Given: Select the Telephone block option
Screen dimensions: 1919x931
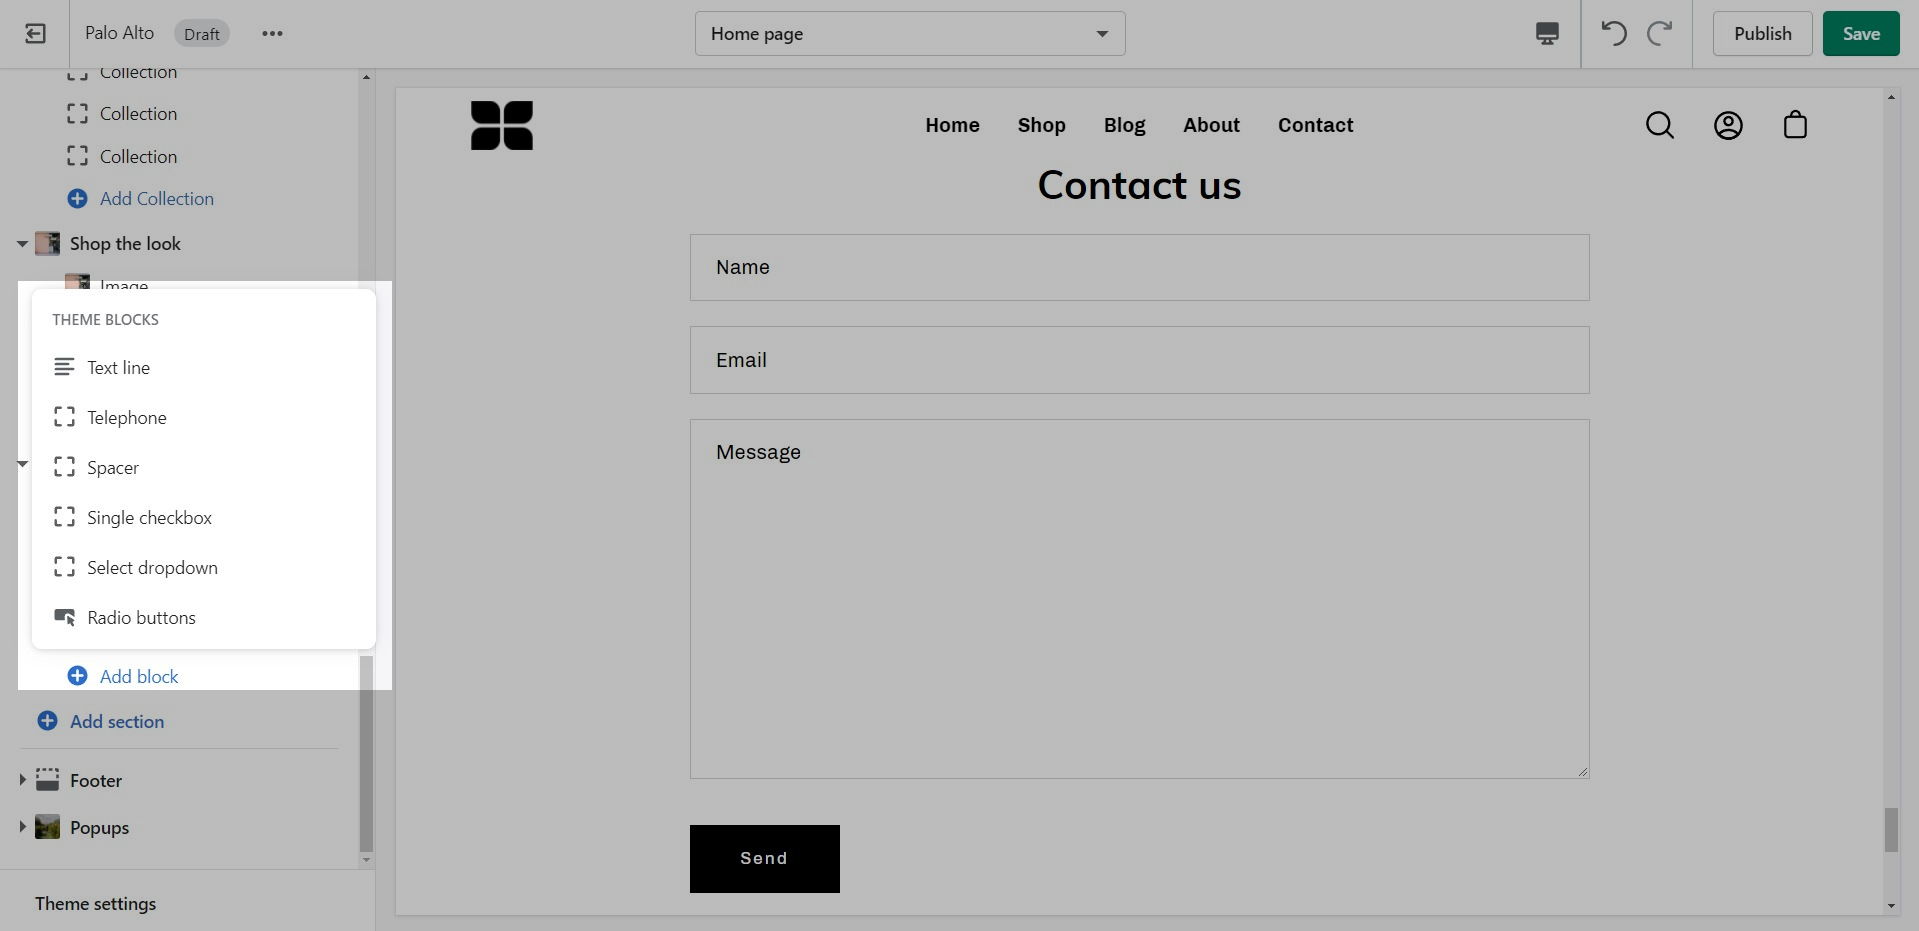Looking at the screenshot, I should 126,418.
